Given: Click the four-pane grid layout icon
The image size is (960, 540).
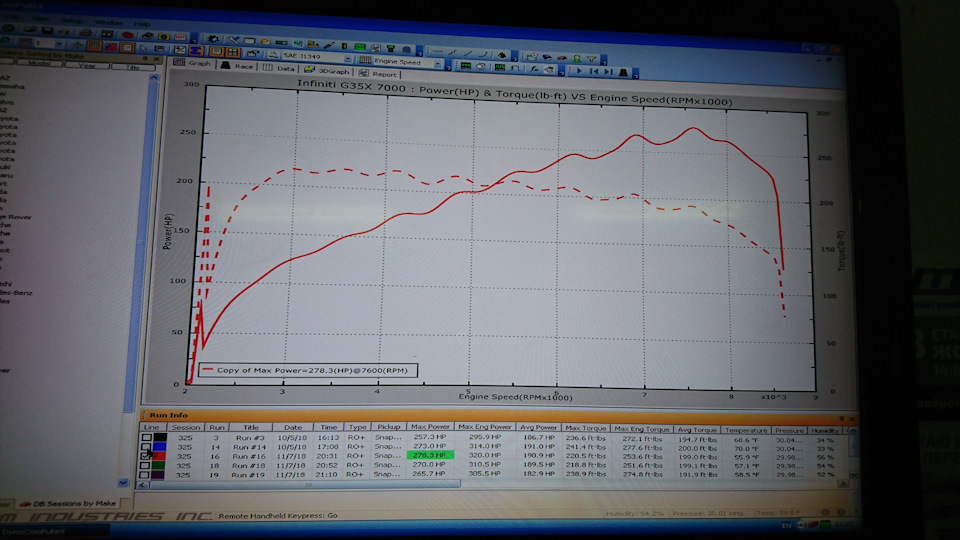Looking at the screenshot, I should click(233, 53).
